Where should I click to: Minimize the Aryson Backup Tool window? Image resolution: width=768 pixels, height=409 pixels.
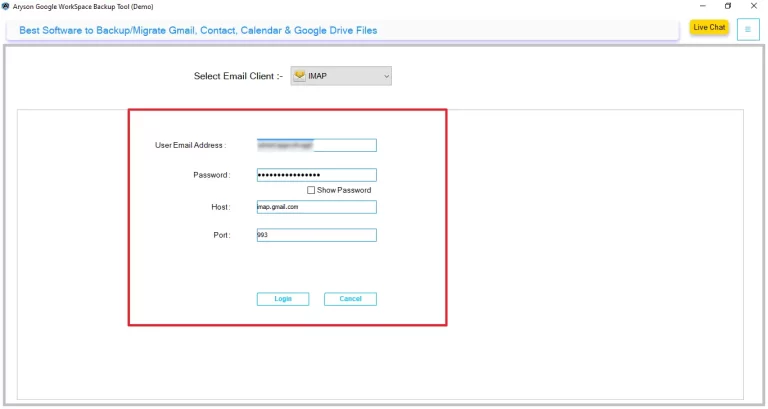coord(702,6)
